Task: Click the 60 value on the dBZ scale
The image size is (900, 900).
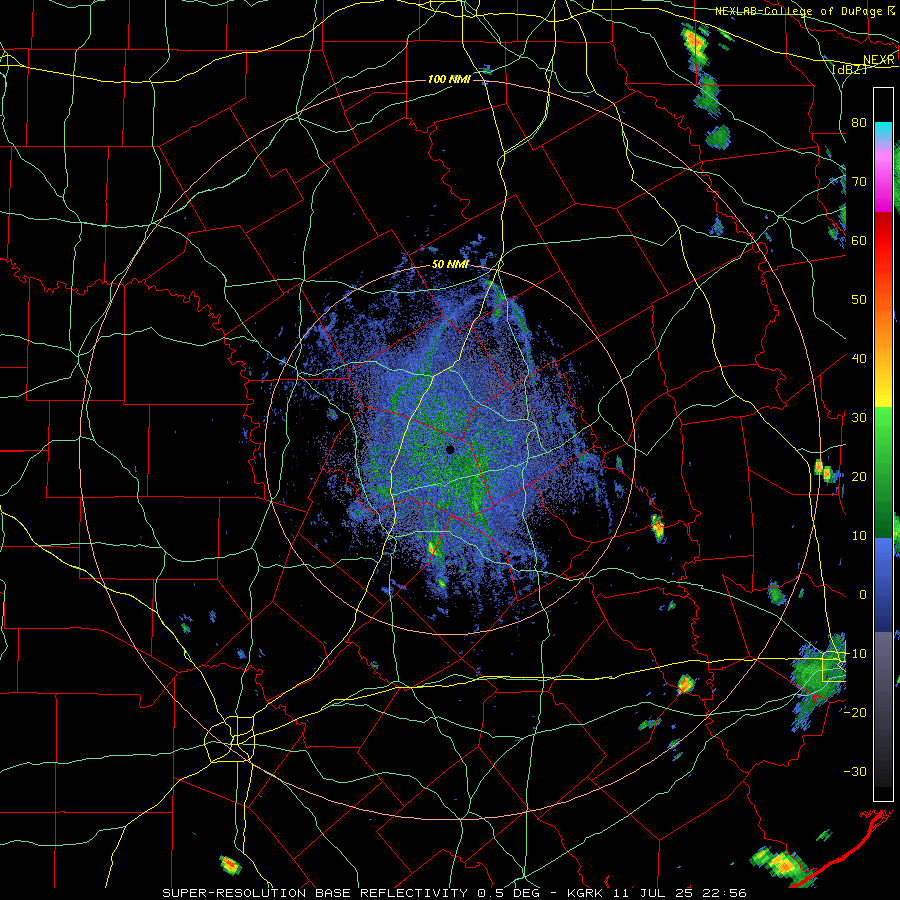Action: click(859, 241)
